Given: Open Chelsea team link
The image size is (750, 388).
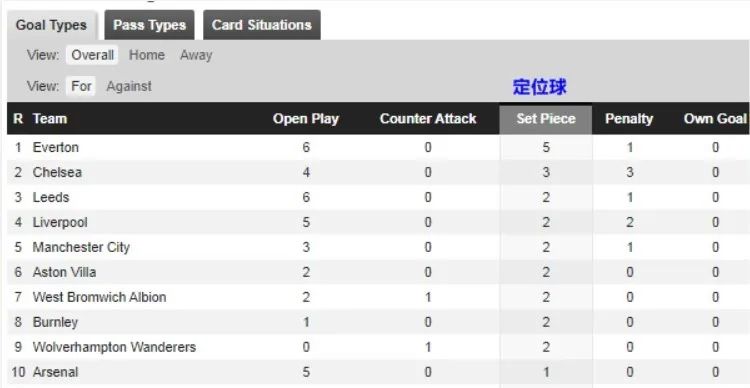Looking at the screenshot, I should click(57, 172).
